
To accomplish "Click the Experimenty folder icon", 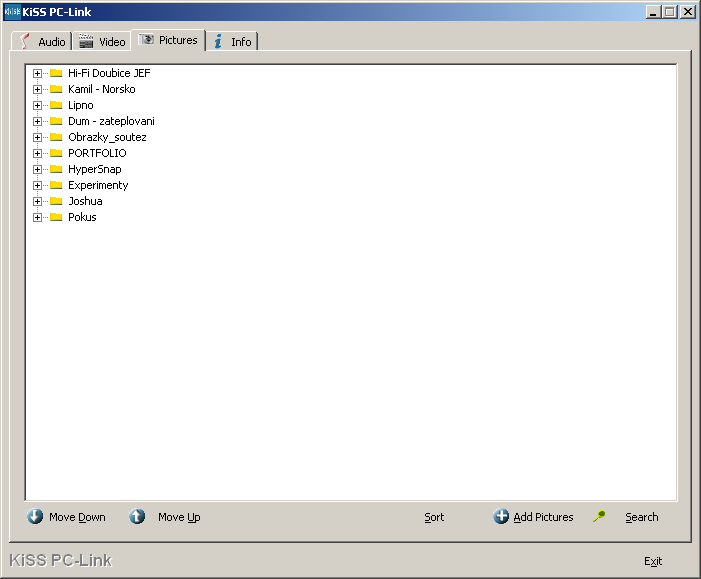I will [56, 185].
